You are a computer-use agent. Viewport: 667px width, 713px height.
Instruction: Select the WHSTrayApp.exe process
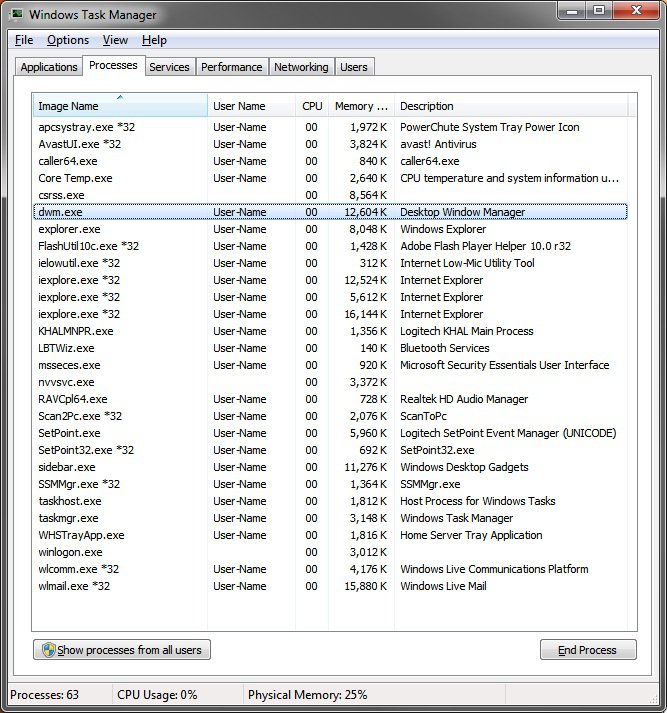[330, 535]
